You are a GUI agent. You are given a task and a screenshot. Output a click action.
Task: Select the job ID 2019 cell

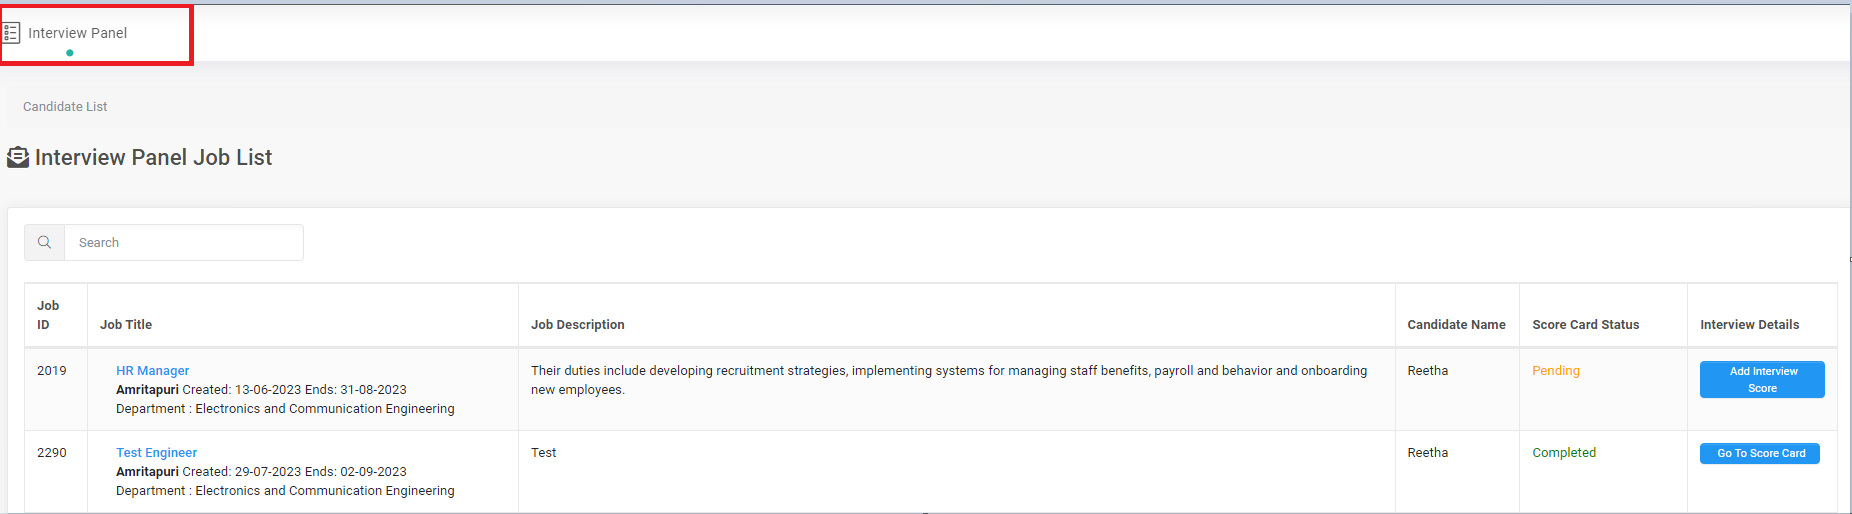point(52,371)
